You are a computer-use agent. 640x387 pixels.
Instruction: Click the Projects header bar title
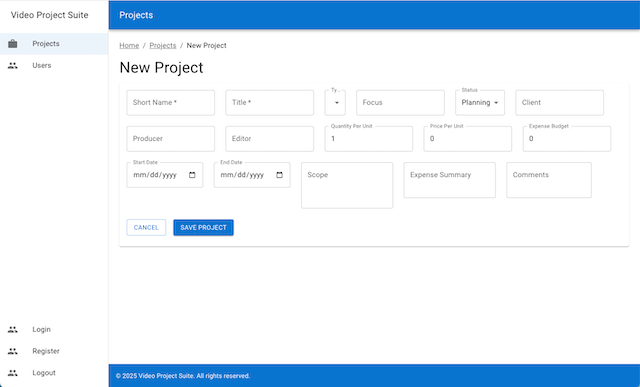coord(136,15)
